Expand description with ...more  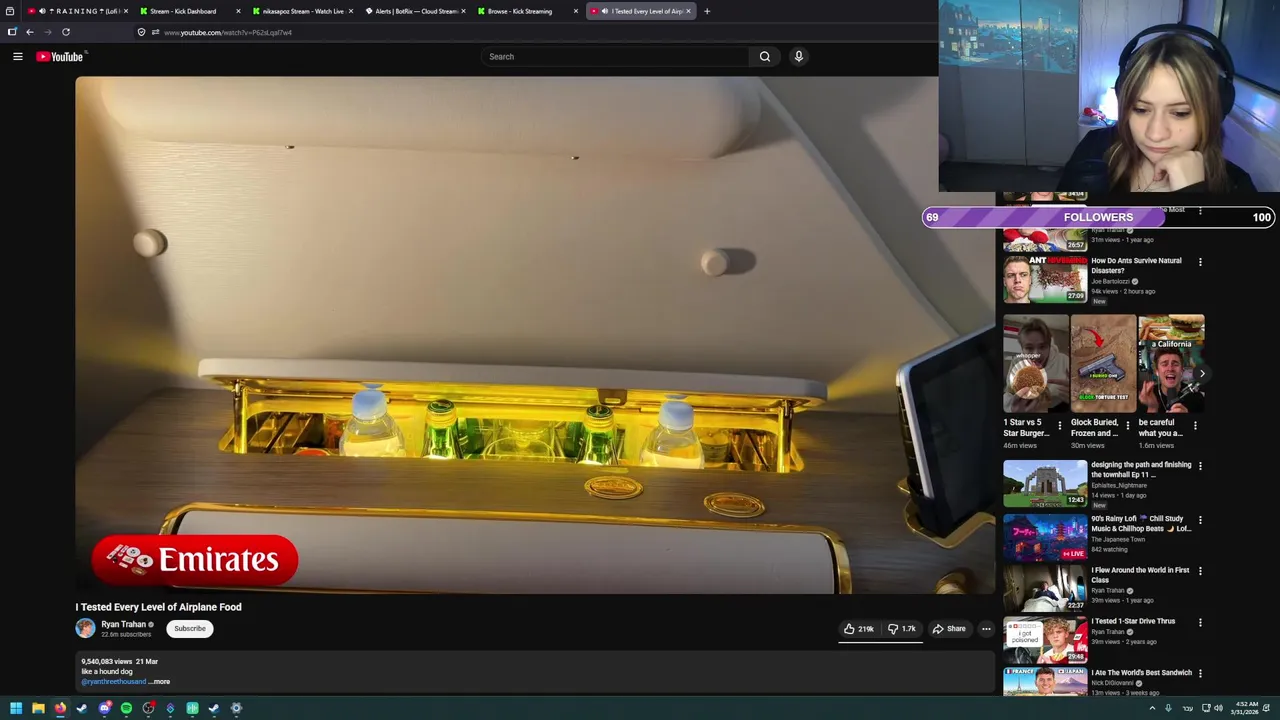coord(161,682)
